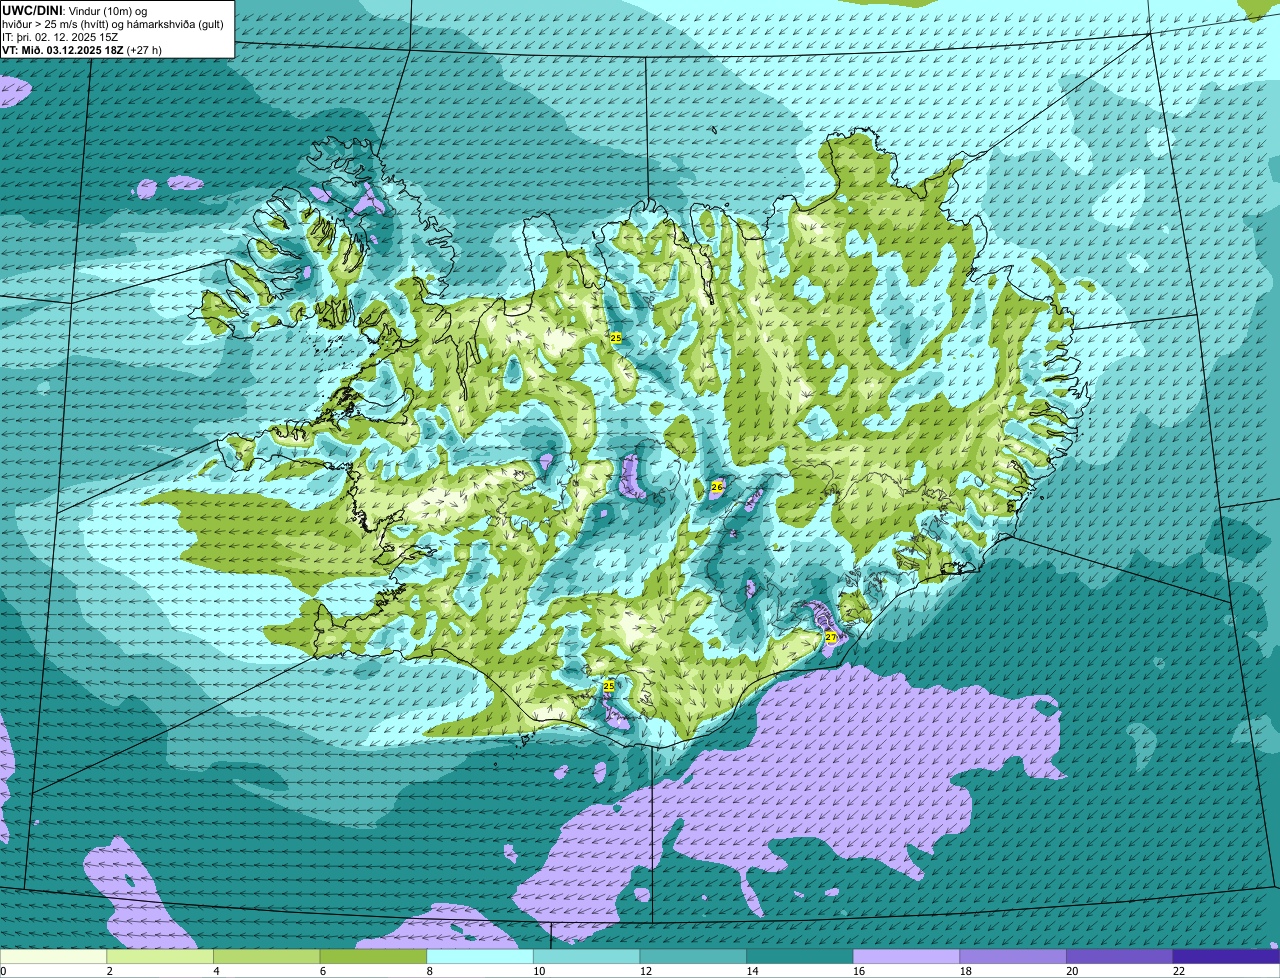Image resolution: width=1280 pixels, height=978 pixels.
Task: Click the UWC/DINI Vindur (10m) title line
Action: tap(74, 10)
